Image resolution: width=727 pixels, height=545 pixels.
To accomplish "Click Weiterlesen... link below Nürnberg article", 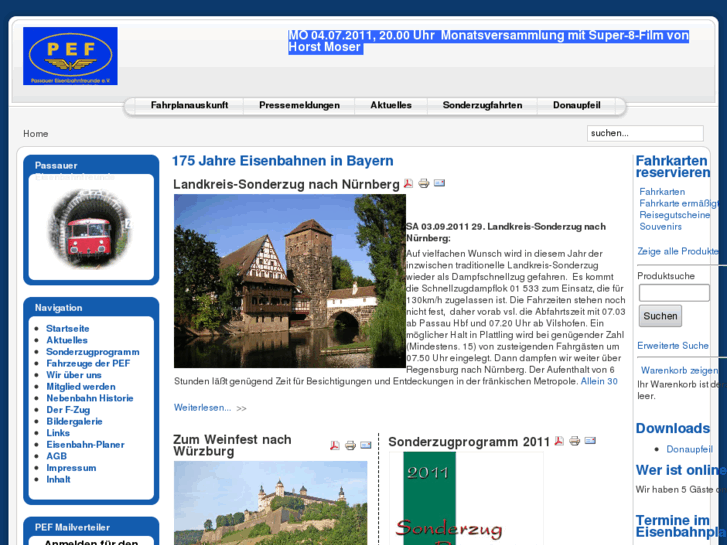I will pos(202,408).
